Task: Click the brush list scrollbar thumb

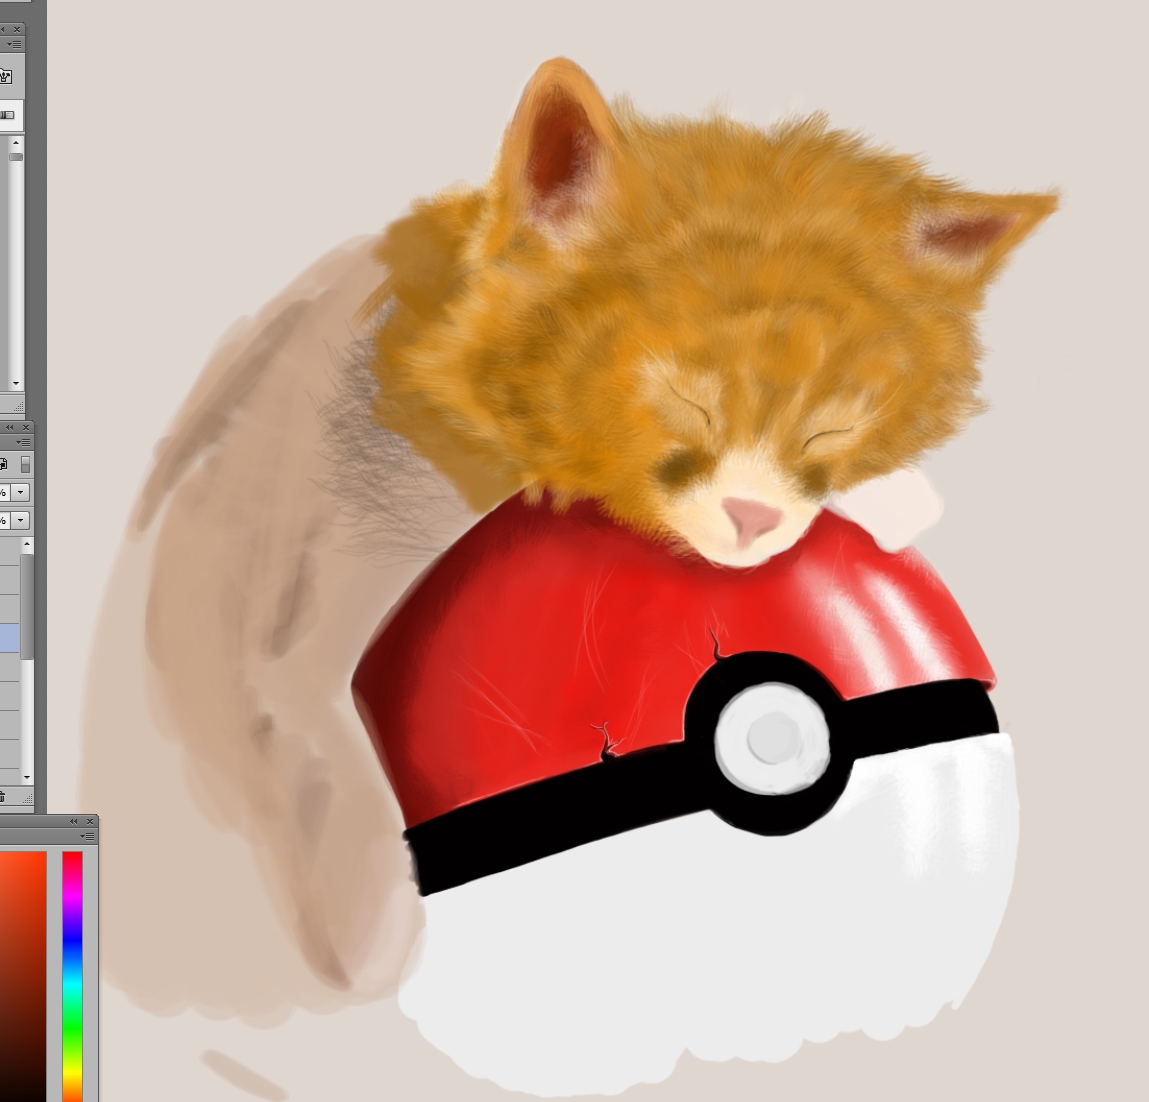Action: point(16,157)
